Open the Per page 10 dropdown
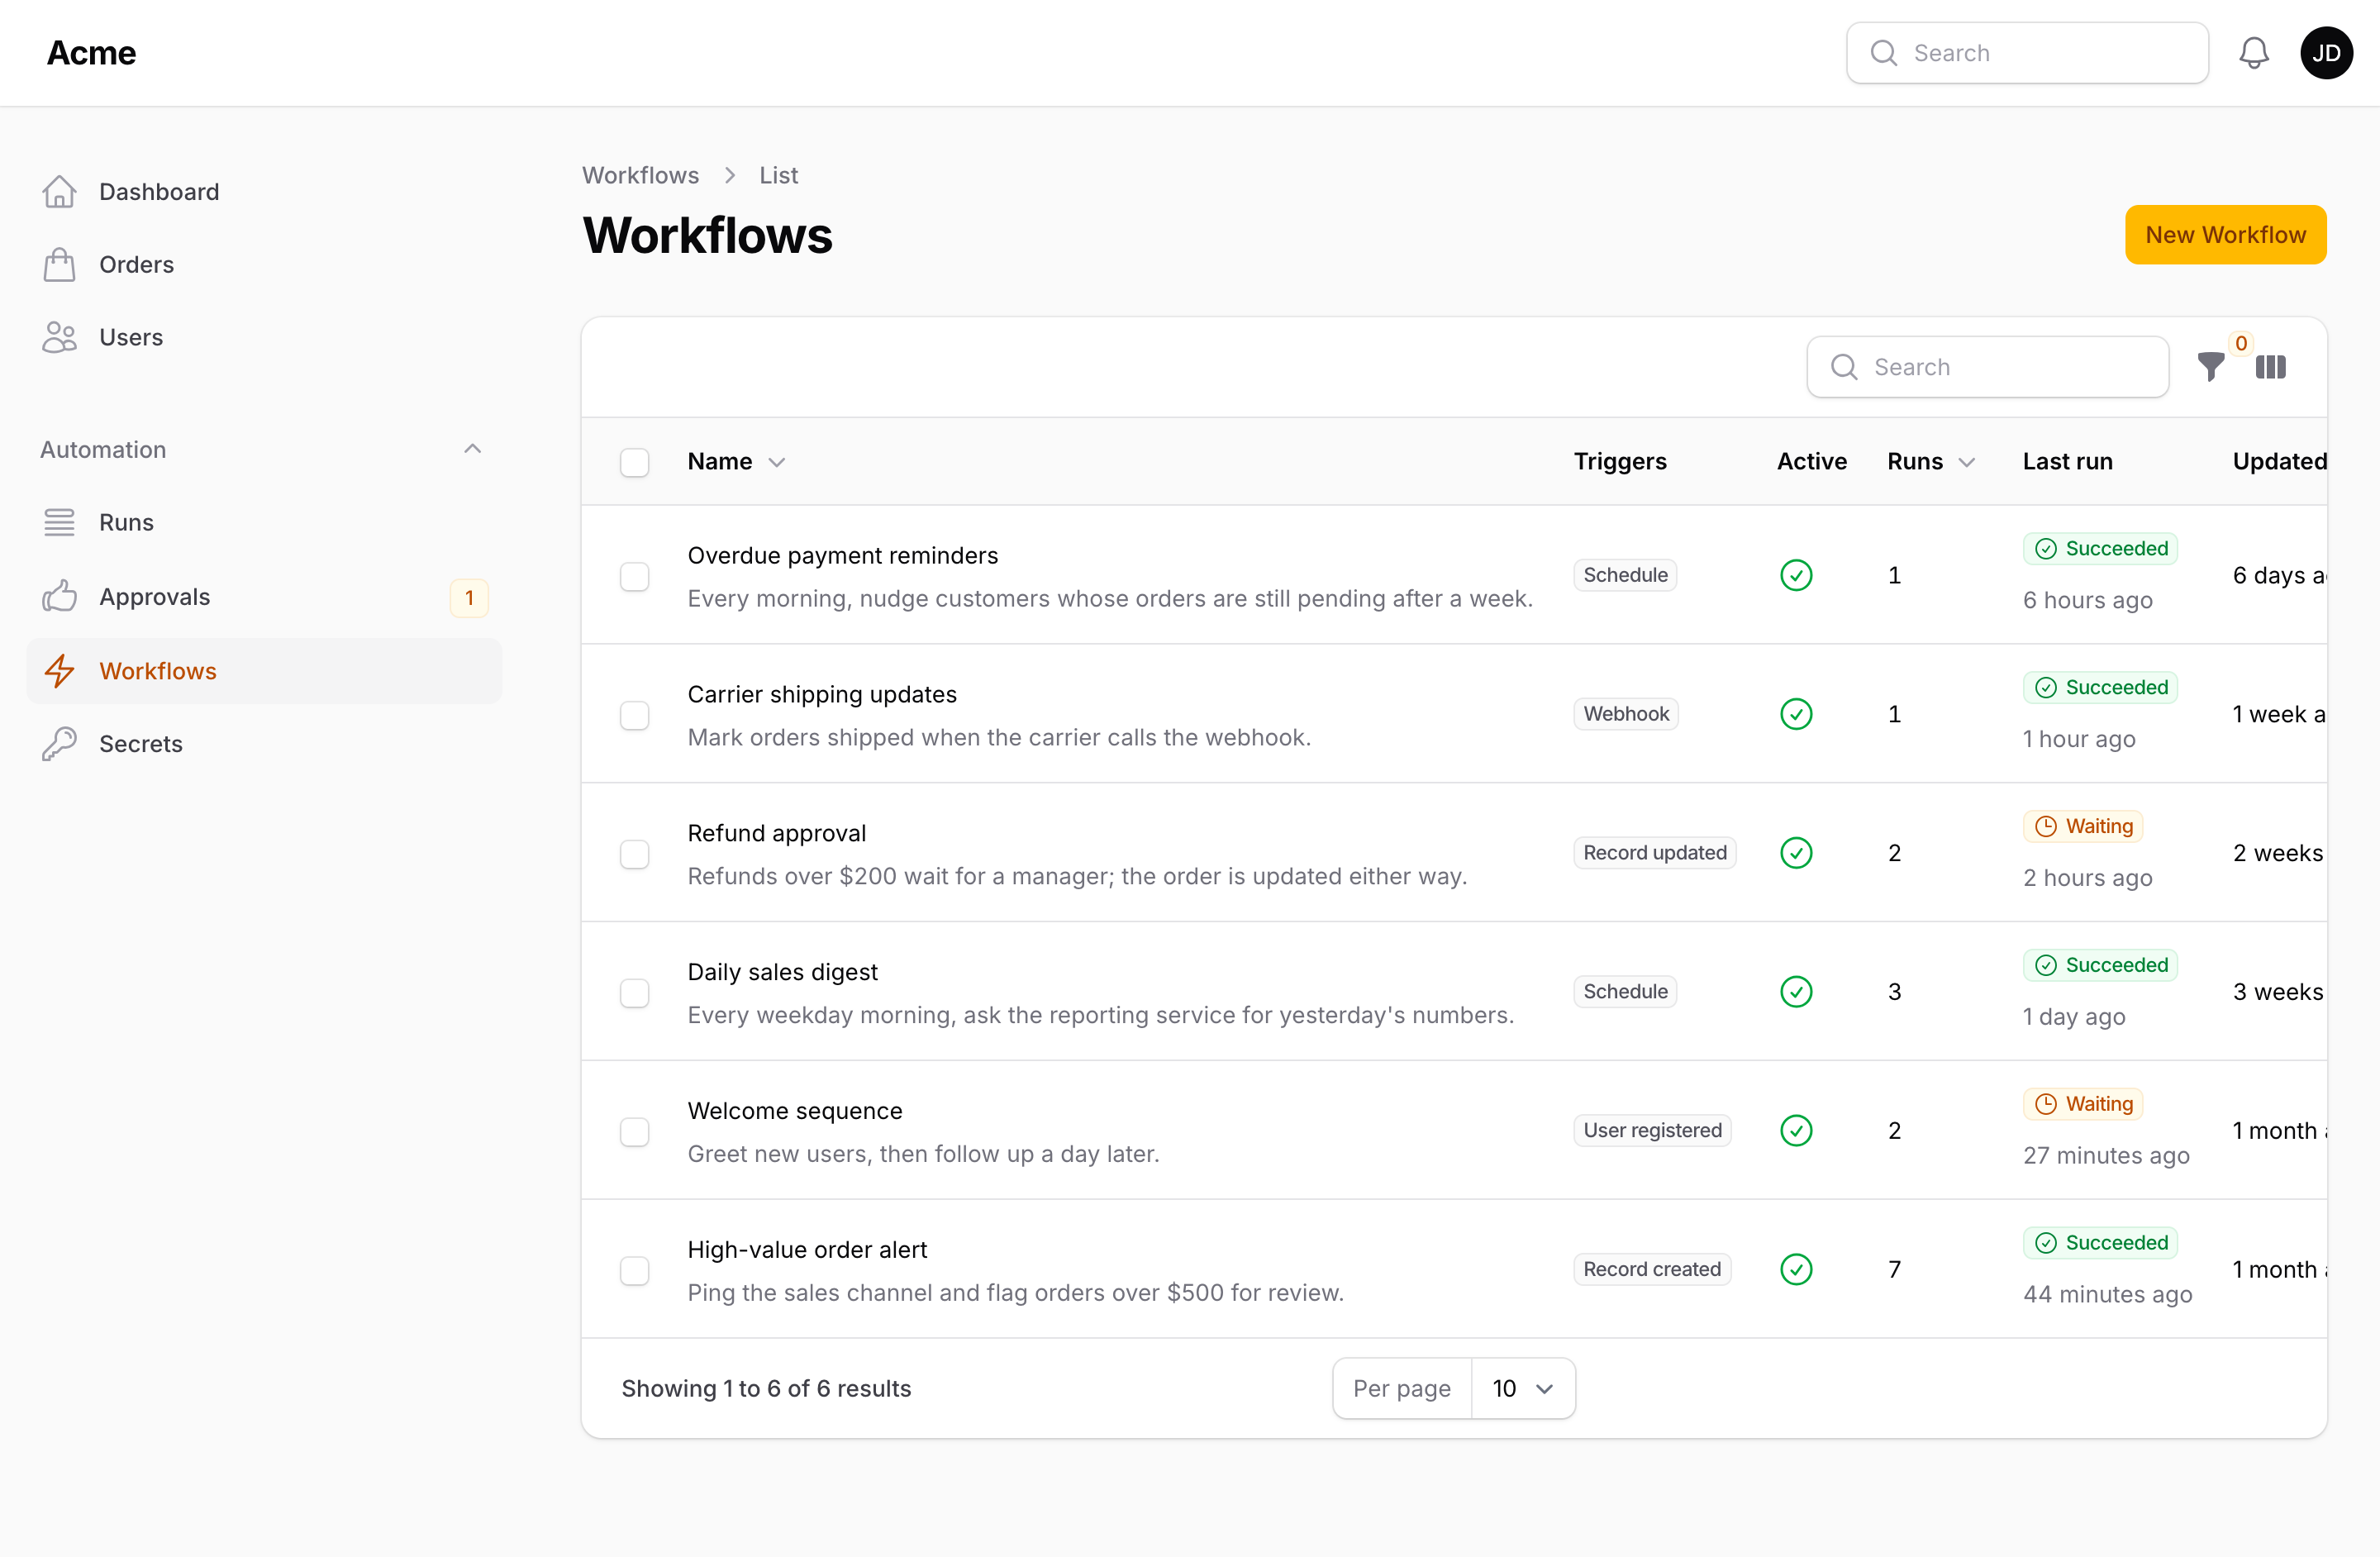2380x1557 pixels. point(1522,1388)
